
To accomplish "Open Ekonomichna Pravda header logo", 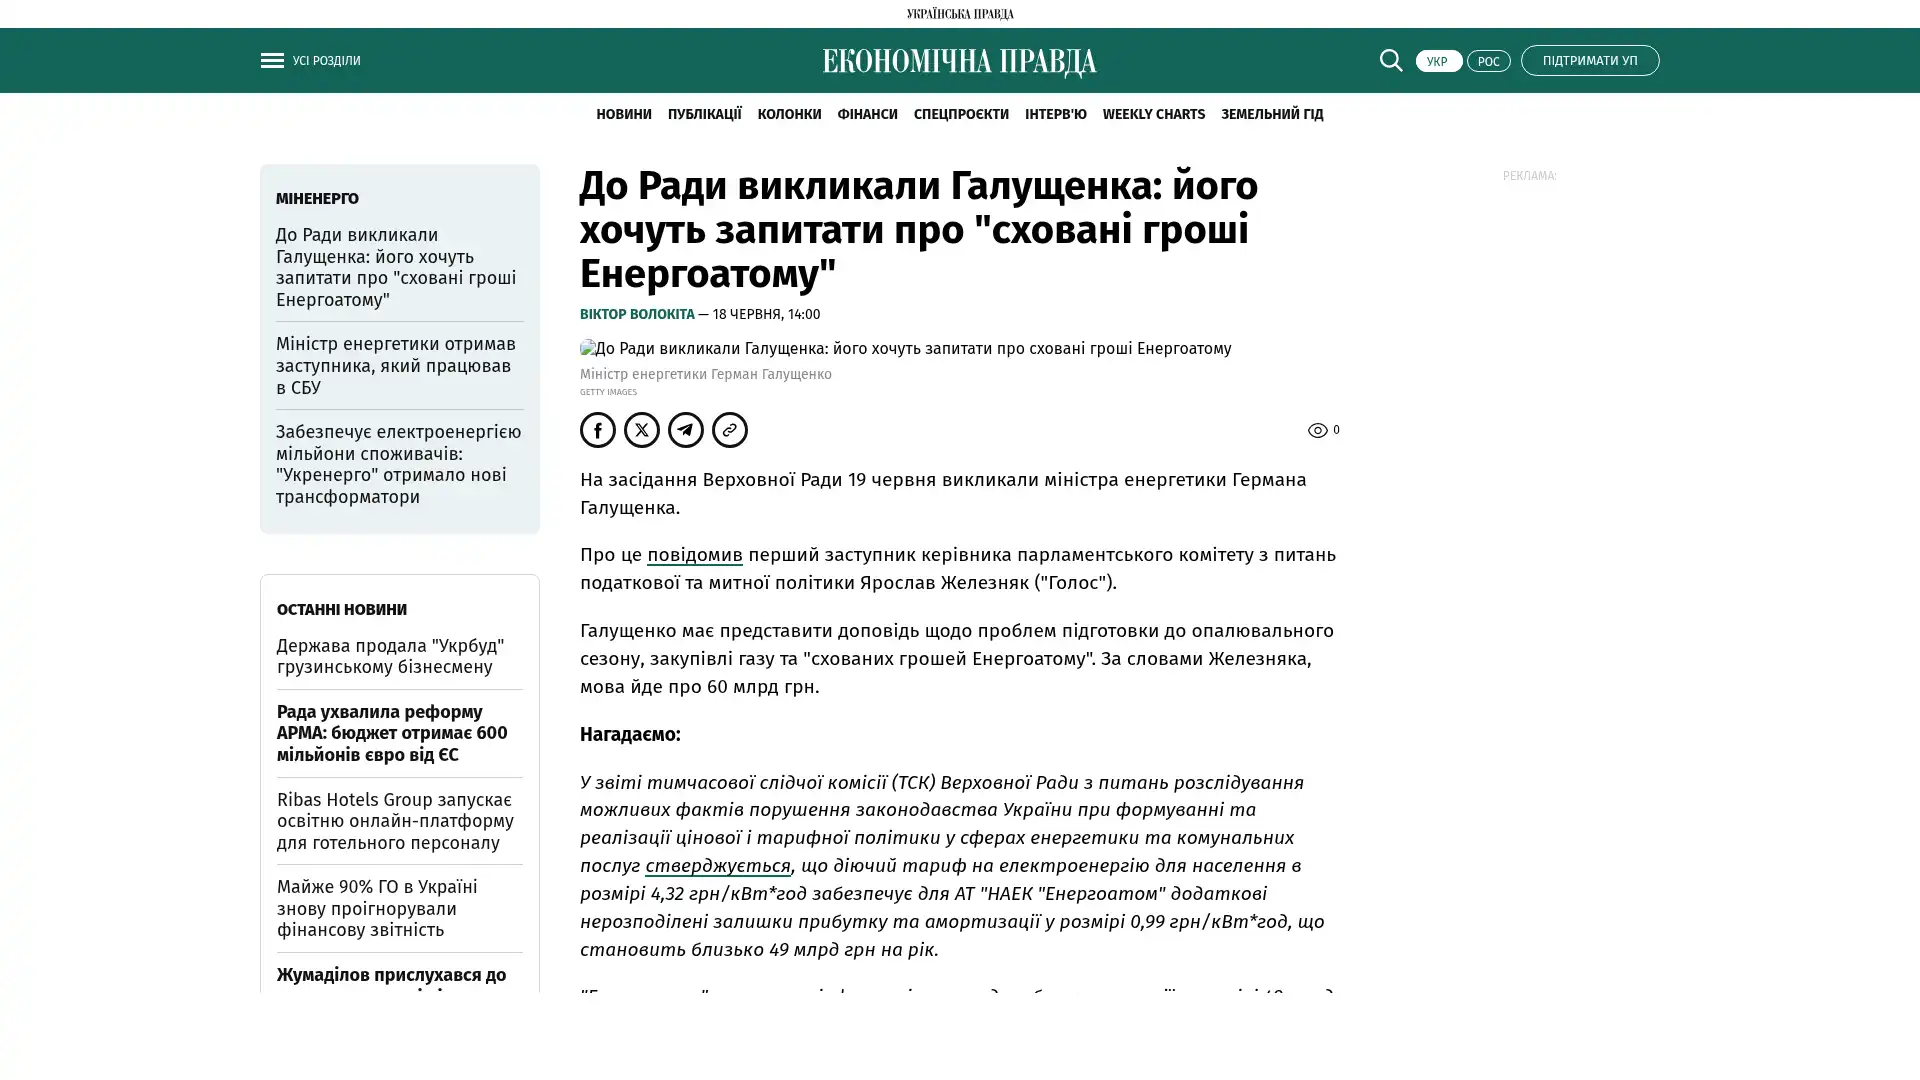I will pyautogui.click(x=959, y=62).
